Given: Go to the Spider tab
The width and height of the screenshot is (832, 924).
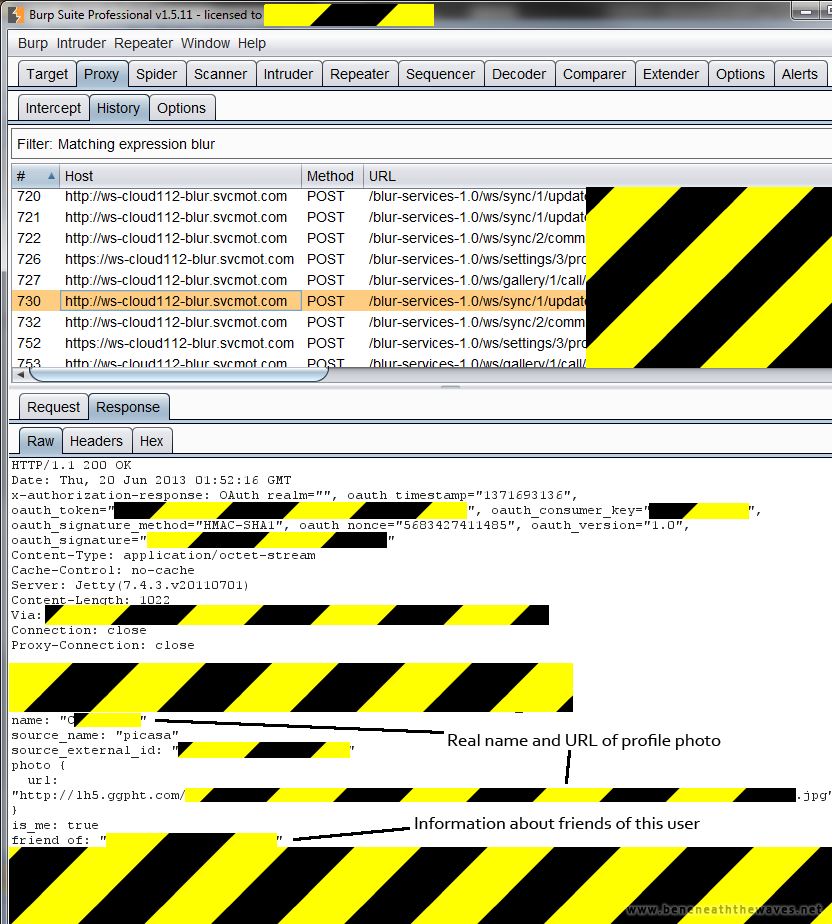Looking at the screenshot, I should 156,74.
